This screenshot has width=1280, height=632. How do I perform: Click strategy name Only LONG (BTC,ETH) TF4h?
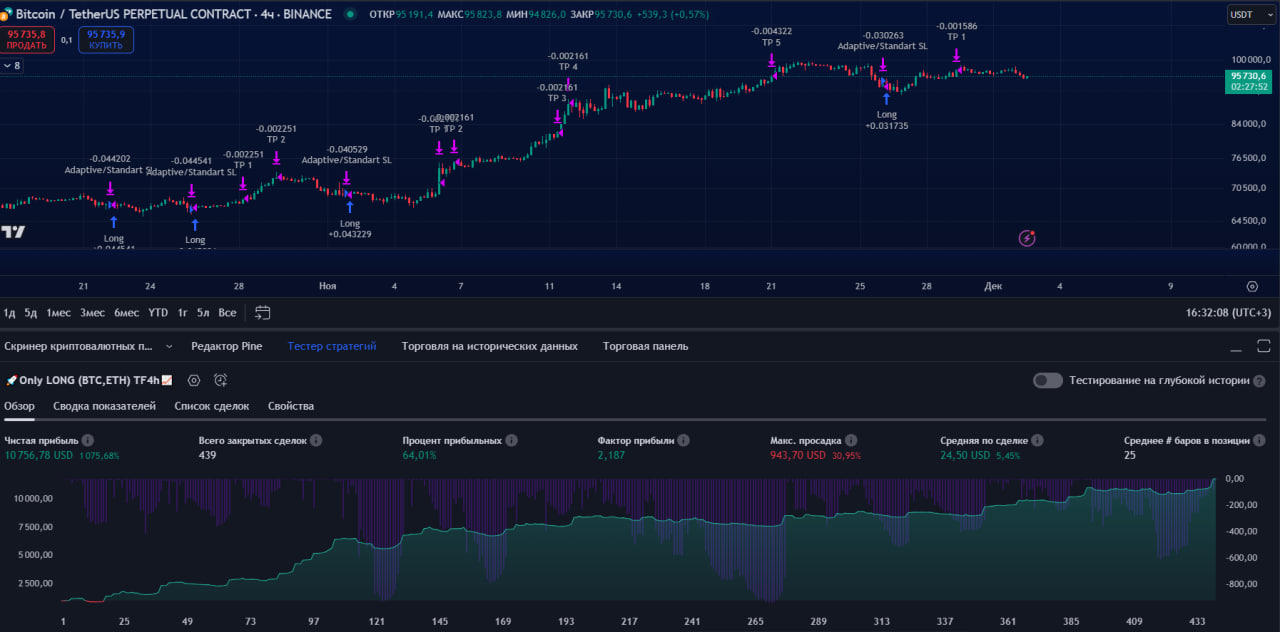click(89, 380)
